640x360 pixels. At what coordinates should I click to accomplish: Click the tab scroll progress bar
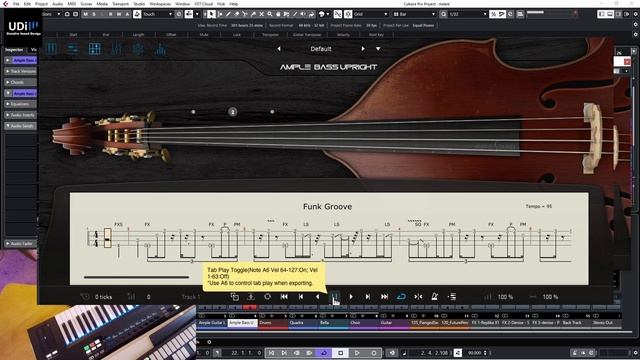(x=136, y=277)
